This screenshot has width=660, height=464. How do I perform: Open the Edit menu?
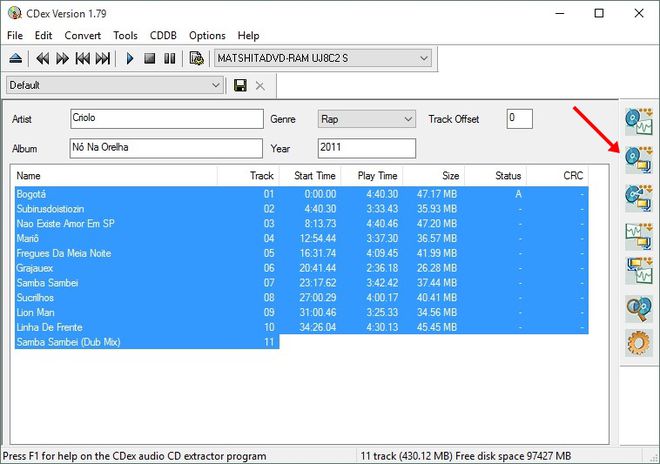point(43,35)
